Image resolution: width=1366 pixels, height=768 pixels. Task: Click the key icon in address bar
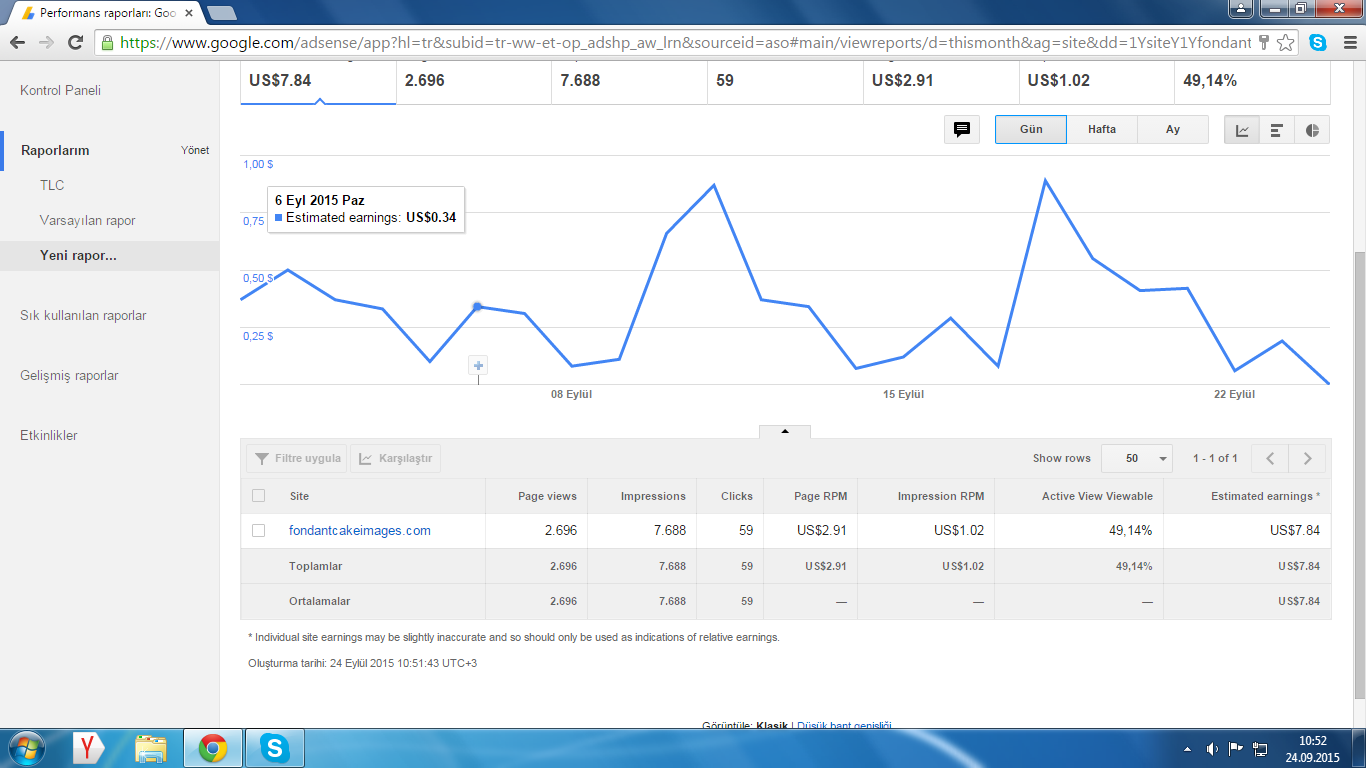point(1264,42)
